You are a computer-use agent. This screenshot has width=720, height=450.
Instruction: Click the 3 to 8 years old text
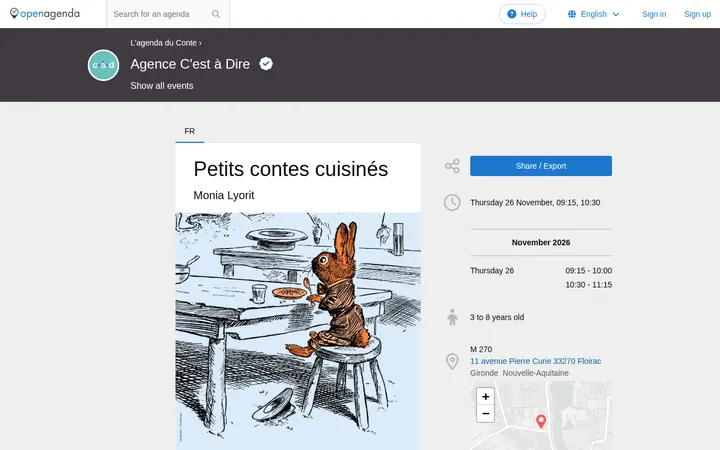point(497,317)
